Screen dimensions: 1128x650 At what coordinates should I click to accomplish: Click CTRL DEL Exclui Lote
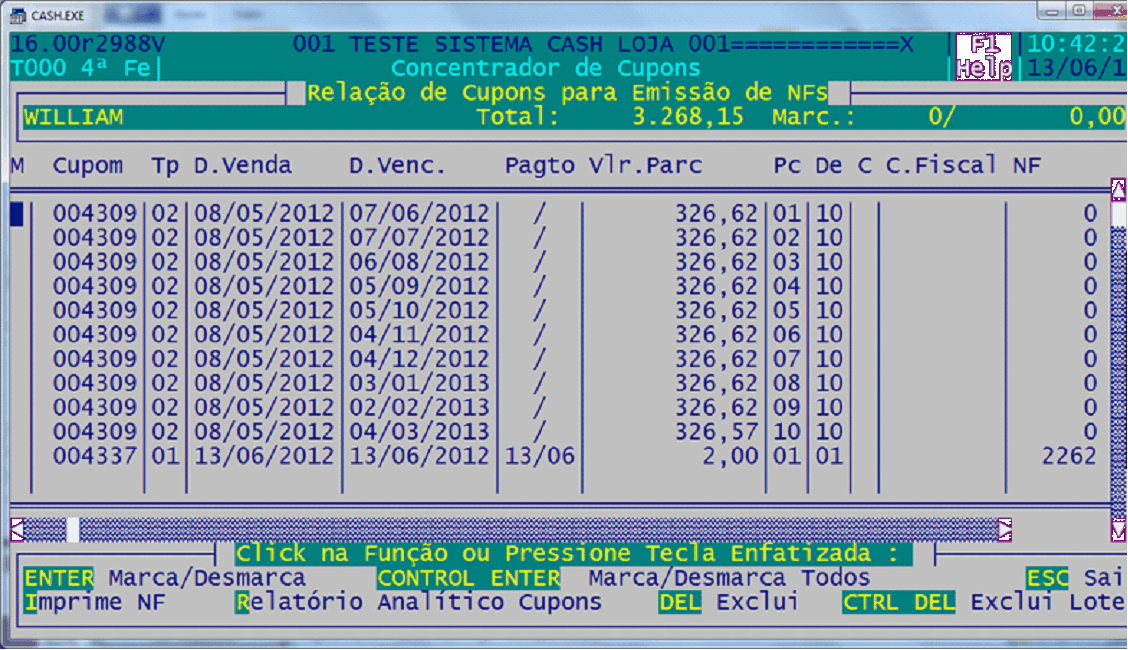click(x=983, y=602)
